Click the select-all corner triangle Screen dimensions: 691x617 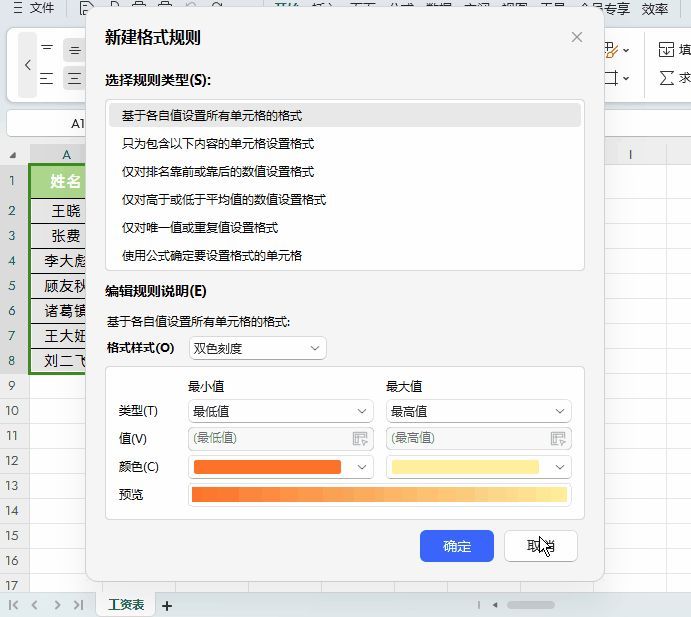[x=13, y=155]
